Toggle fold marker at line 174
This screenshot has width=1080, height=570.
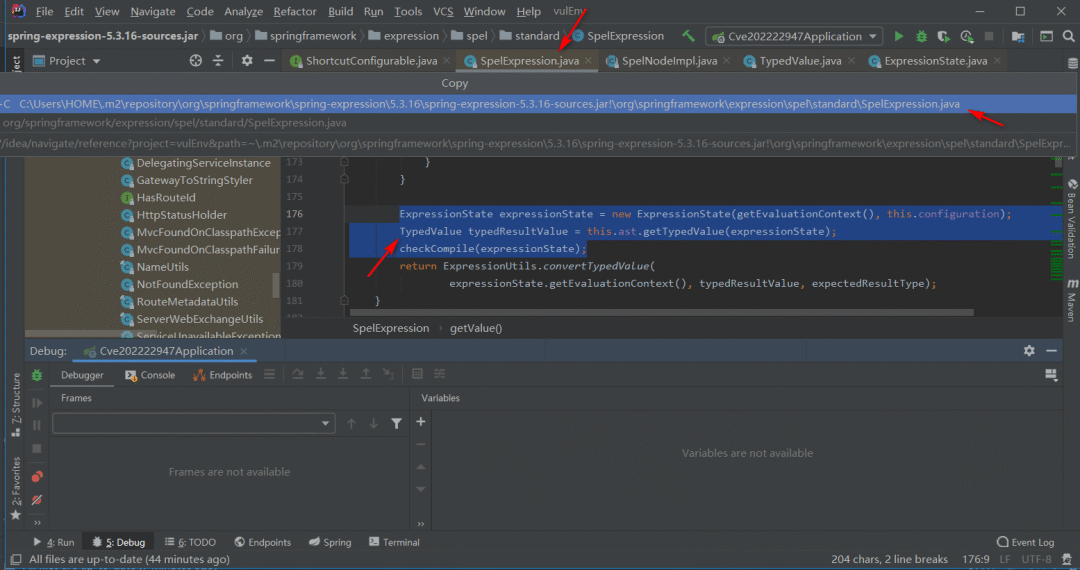click(344, 179)
